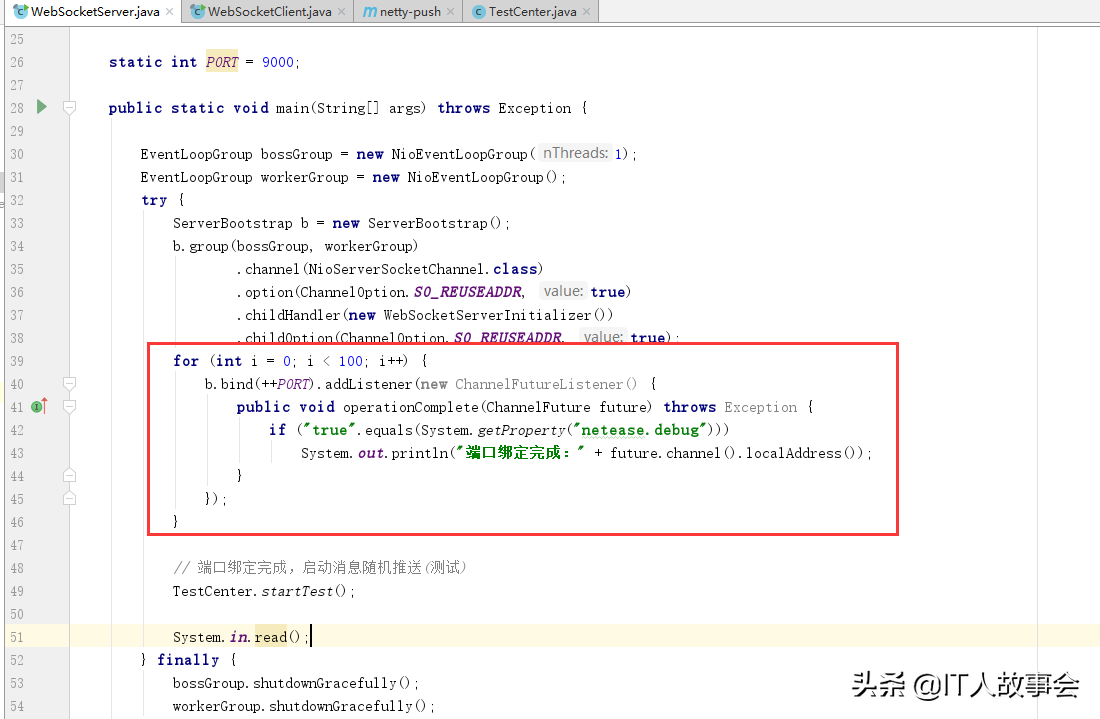This screenshot has width=1100, height=719.
Task: Click the class icon on WebSocketServer.java tab
Action: [20, 12]
